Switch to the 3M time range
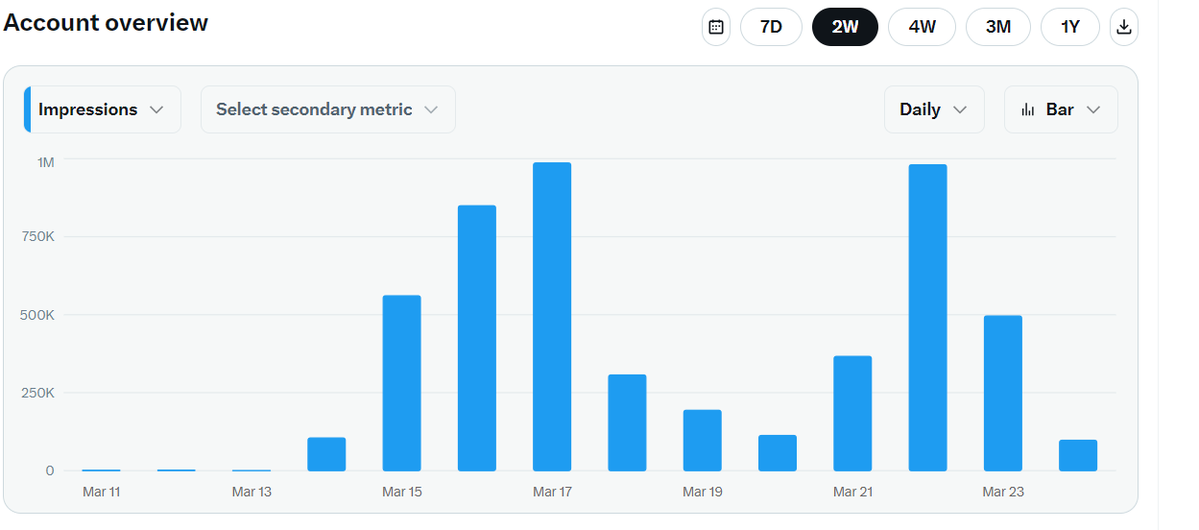 click(998, 27)
